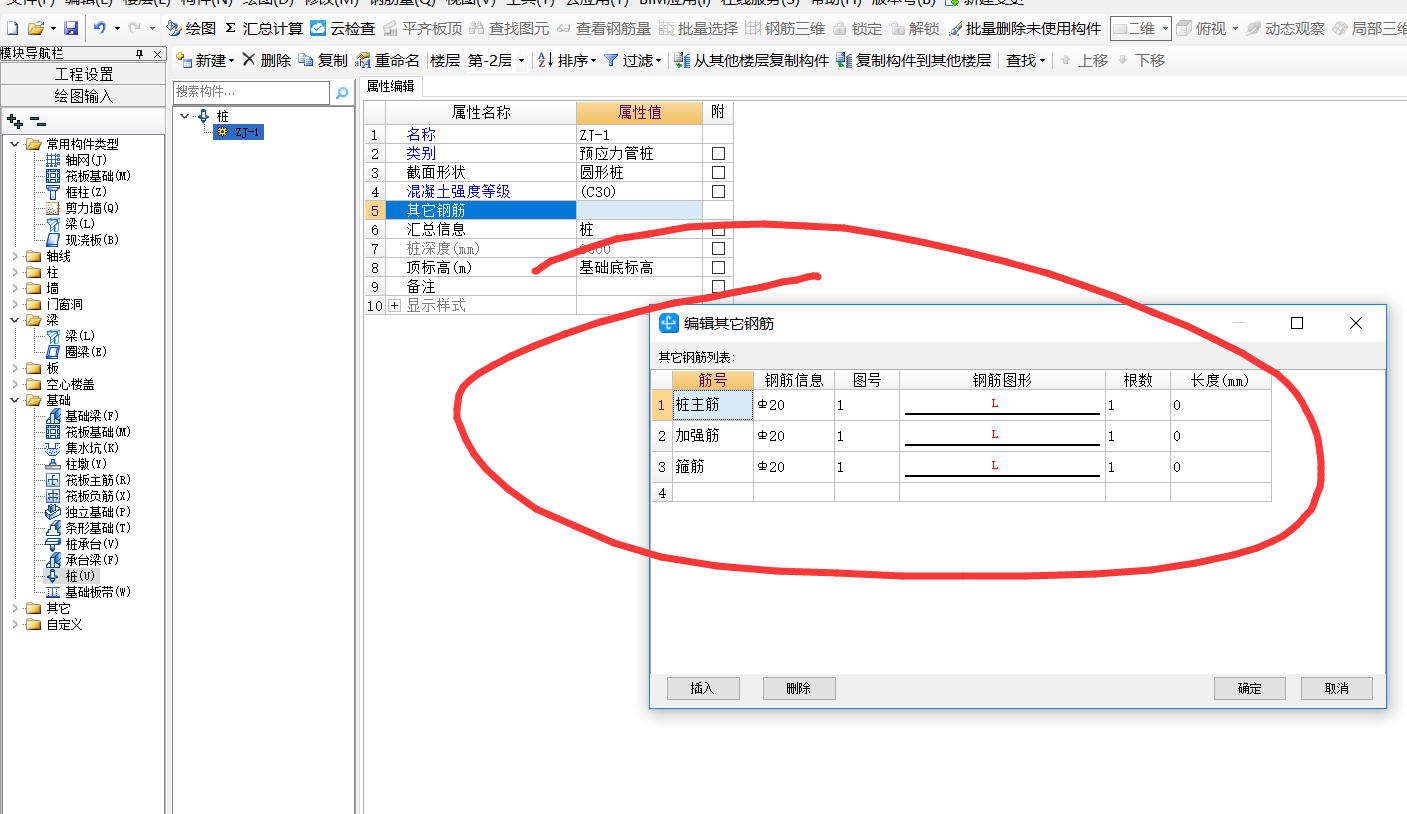
Task: Expand the 自定义 folder
Action: click(x=14, y=624)
